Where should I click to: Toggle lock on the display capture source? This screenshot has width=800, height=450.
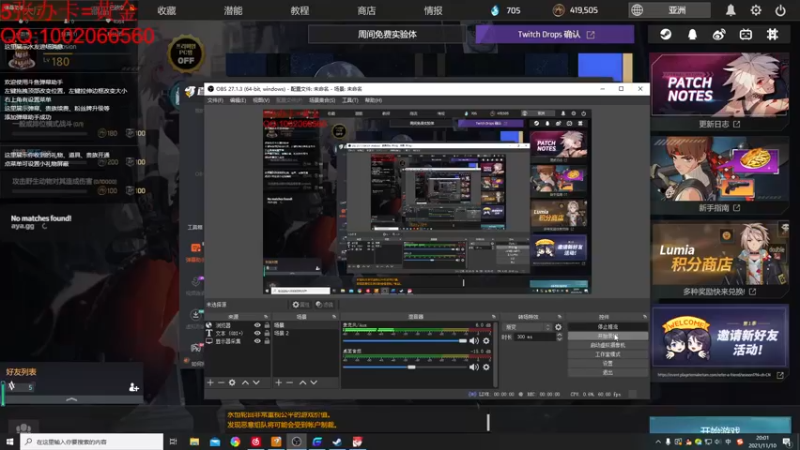tap(267, 341)
